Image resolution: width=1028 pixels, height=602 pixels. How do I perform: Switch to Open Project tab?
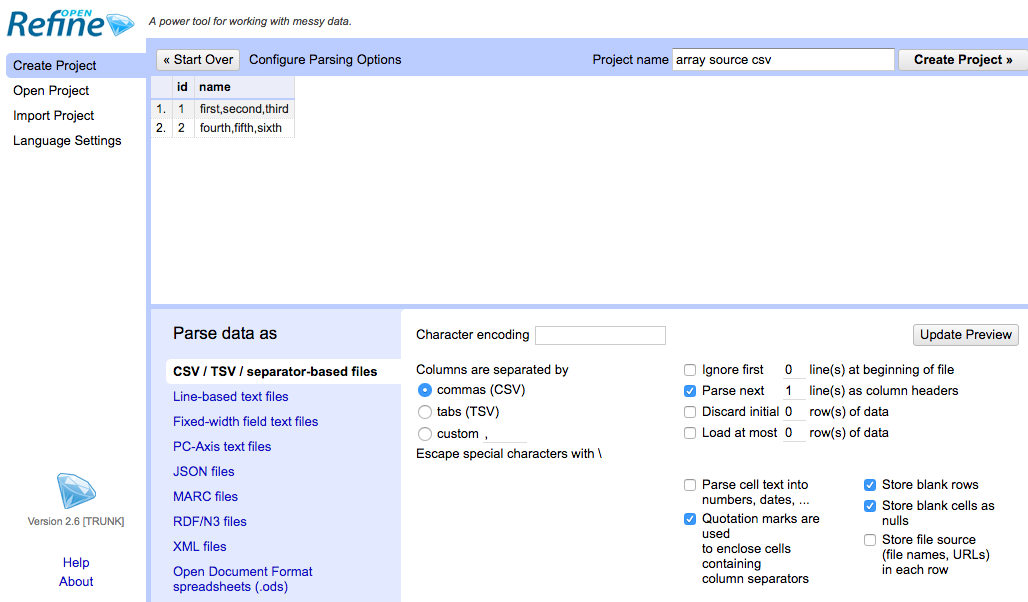click(x=51, y=90)
